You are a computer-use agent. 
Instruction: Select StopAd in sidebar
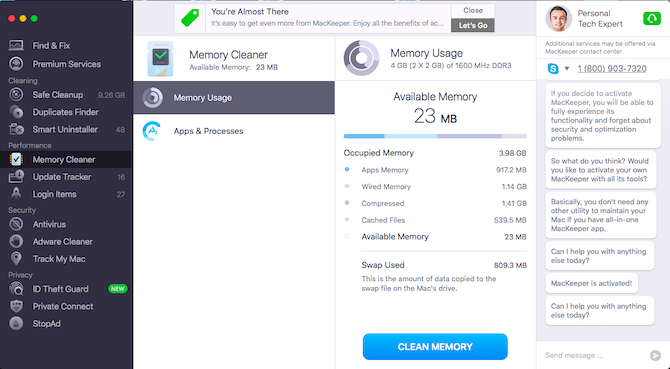[x=66, y=323]
